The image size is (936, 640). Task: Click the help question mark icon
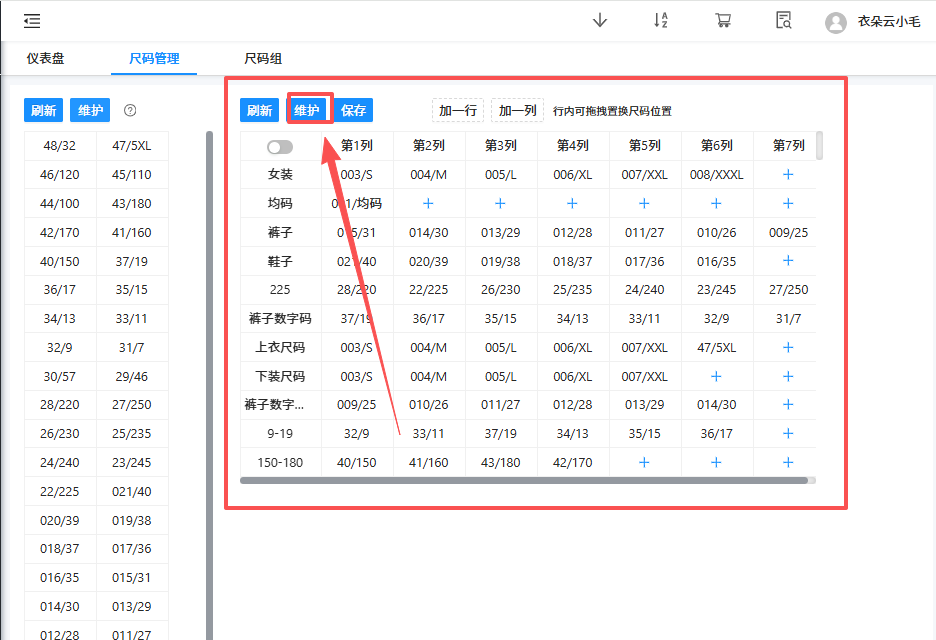coord(130,111)
